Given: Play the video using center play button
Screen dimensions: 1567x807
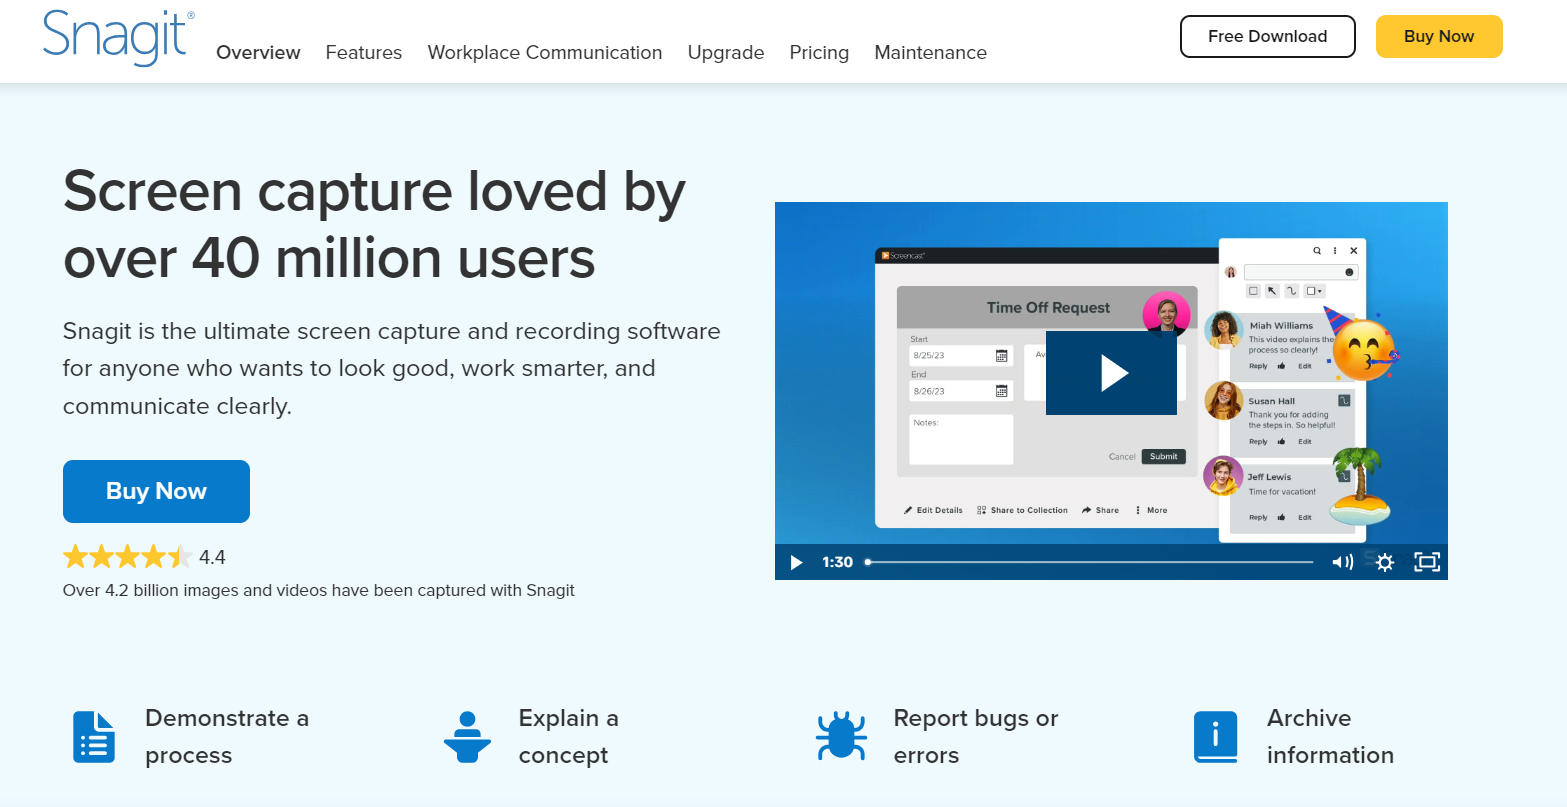Looking at the screenshot, I should click(1111, 373).
